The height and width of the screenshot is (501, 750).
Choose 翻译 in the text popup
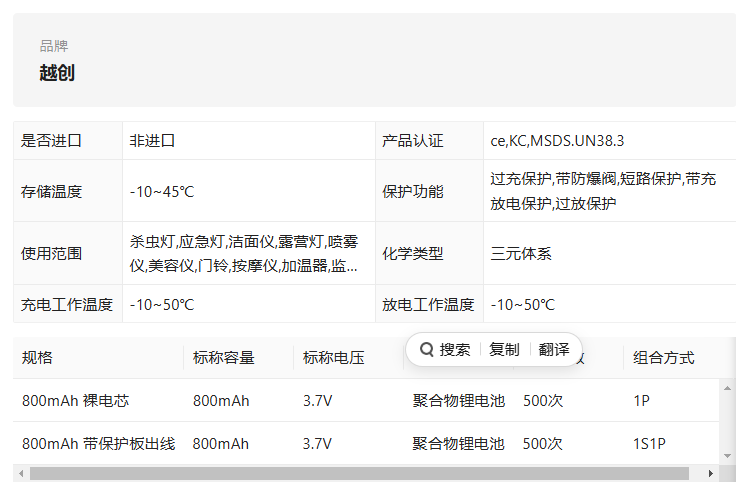pos(554,349)
